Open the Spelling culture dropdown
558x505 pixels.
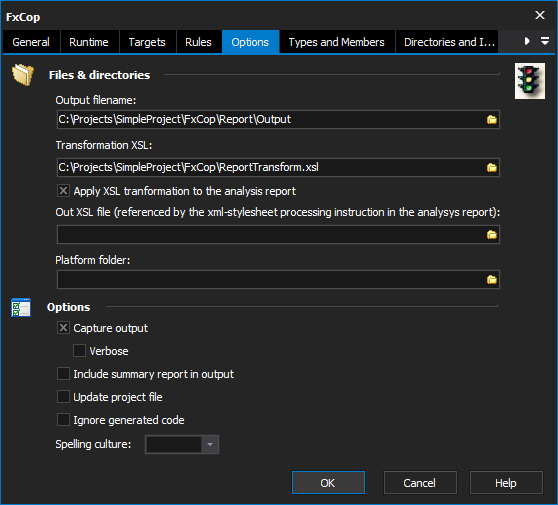click(x=210, y=444)
